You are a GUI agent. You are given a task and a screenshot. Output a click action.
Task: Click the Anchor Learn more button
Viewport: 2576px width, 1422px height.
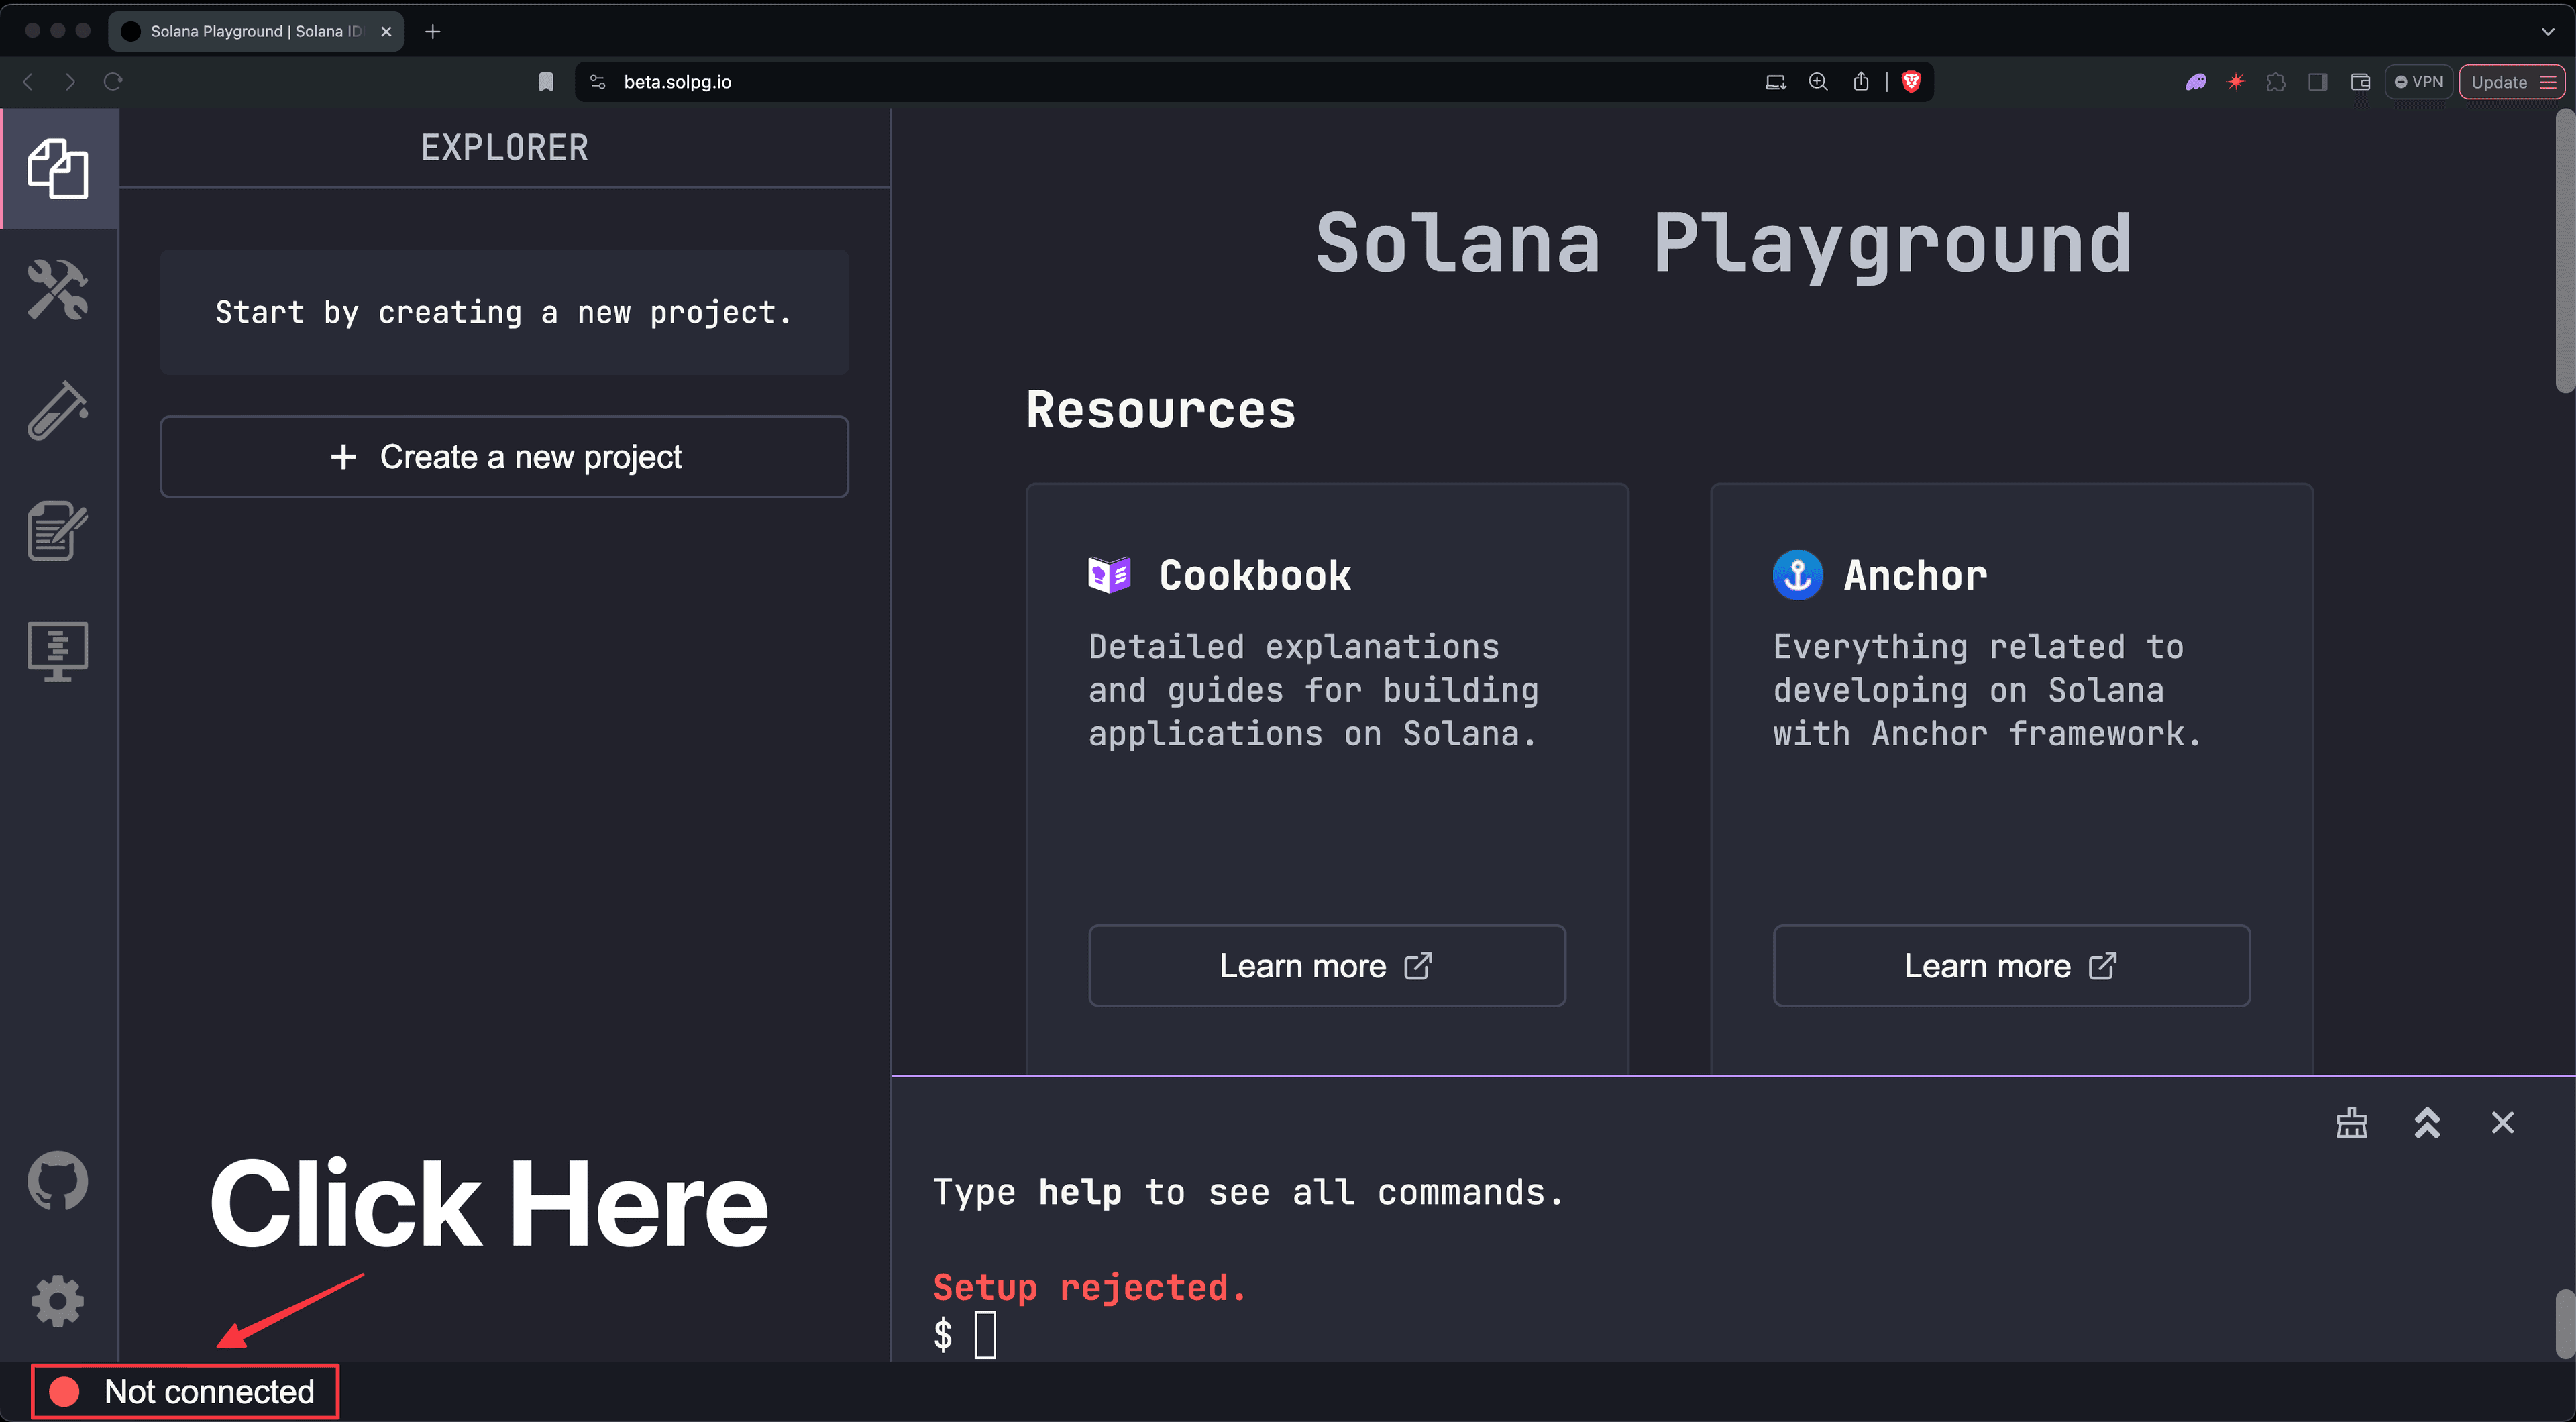(2012, 965)
